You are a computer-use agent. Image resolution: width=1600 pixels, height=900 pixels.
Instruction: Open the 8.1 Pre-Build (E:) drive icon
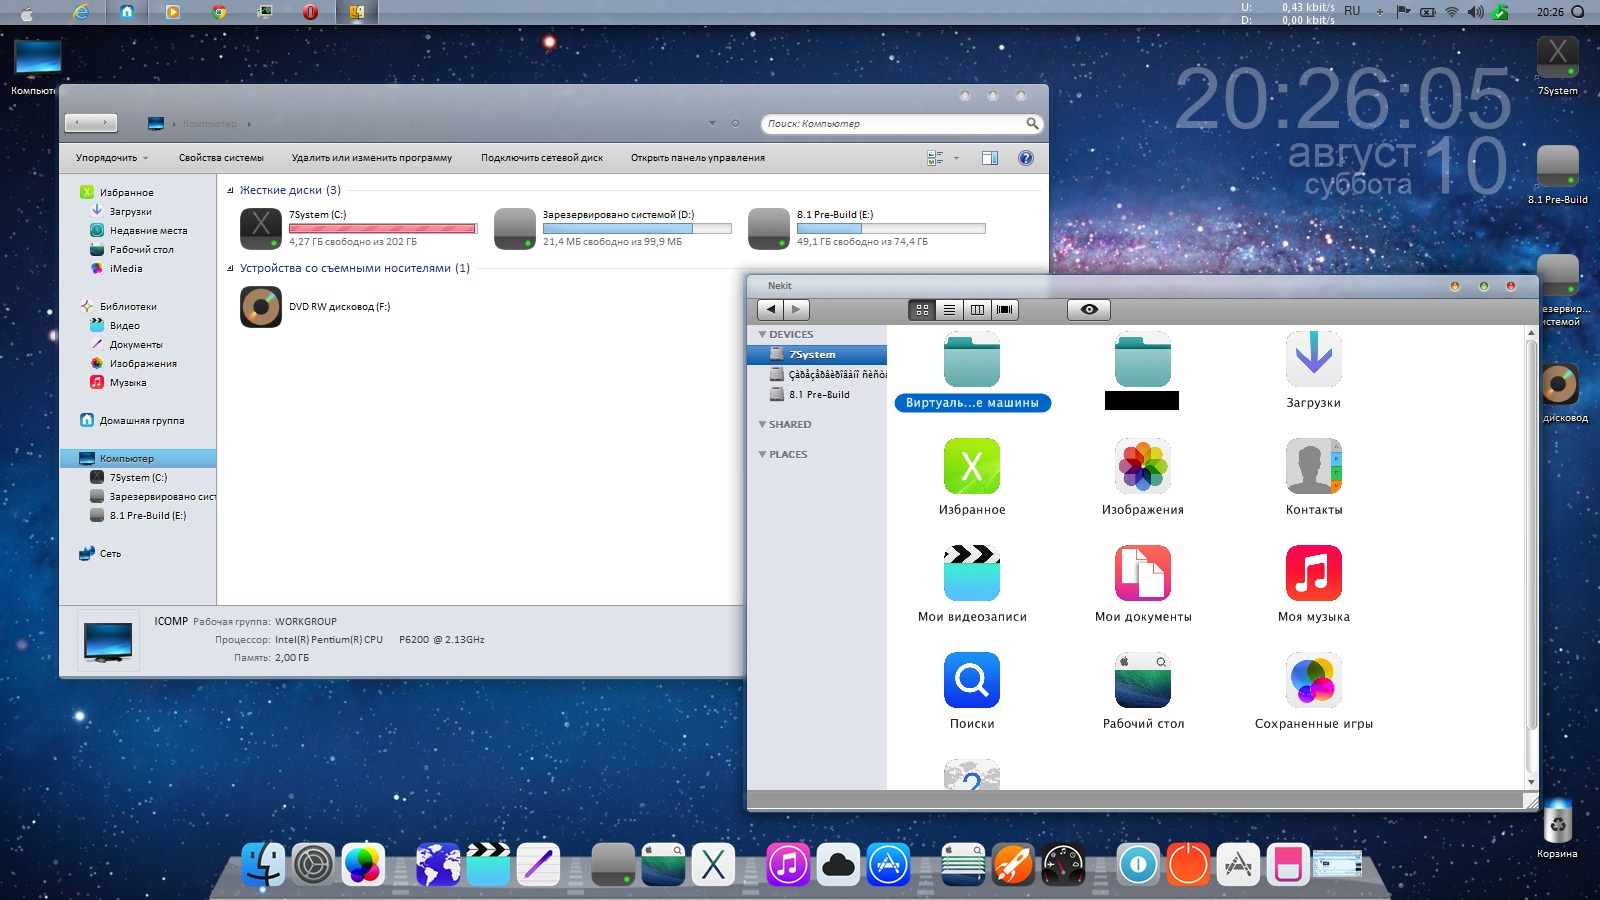pyautogui.click(x=769, y=228)
